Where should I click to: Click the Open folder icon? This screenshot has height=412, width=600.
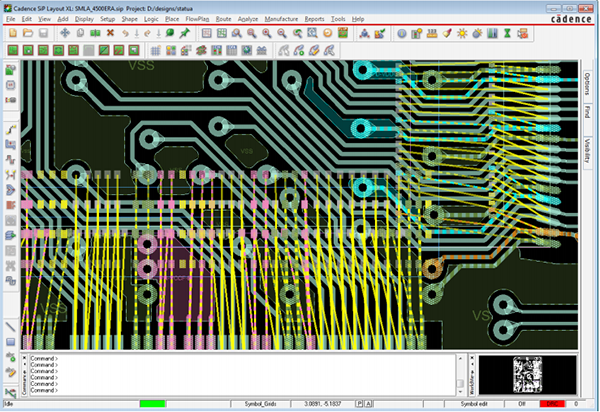pos(28,33)
